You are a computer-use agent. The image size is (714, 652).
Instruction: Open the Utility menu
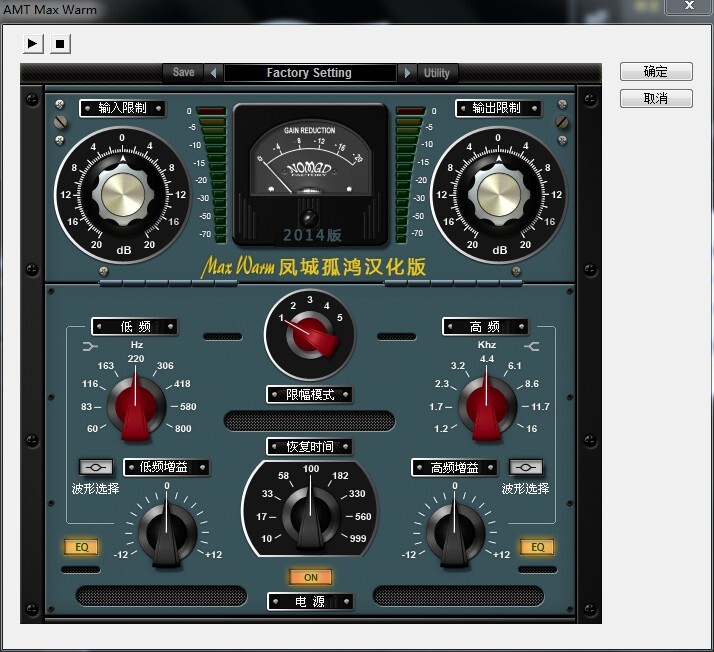click(437, 72)
